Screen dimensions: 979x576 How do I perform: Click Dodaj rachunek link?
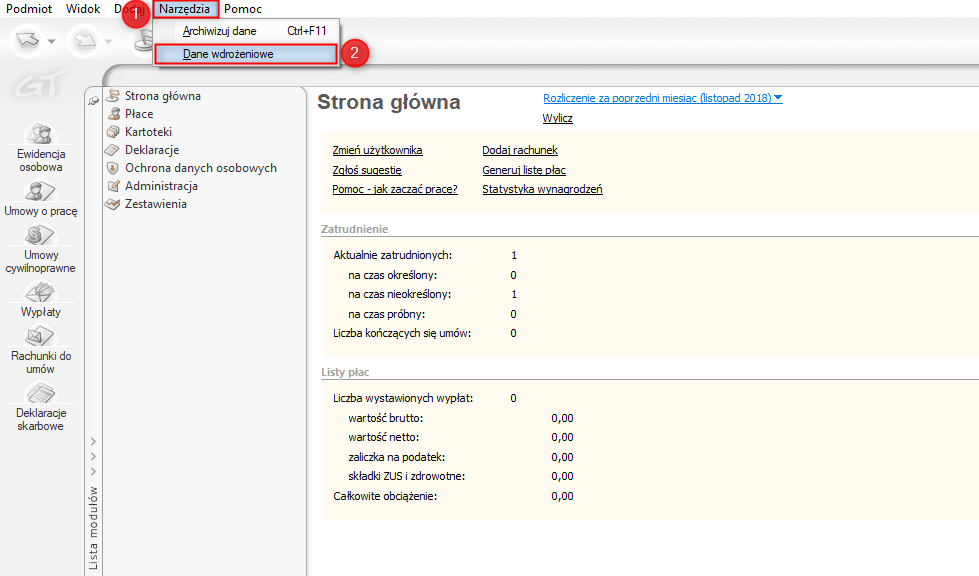pyautogui.click(x=519, y=150)
